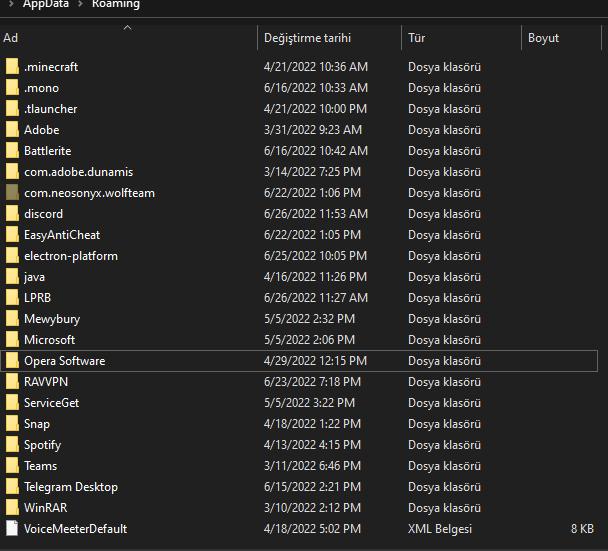Click the date 6/26/2022 11:53 AM
Viewport: 608px width, 551px height.
316,214
